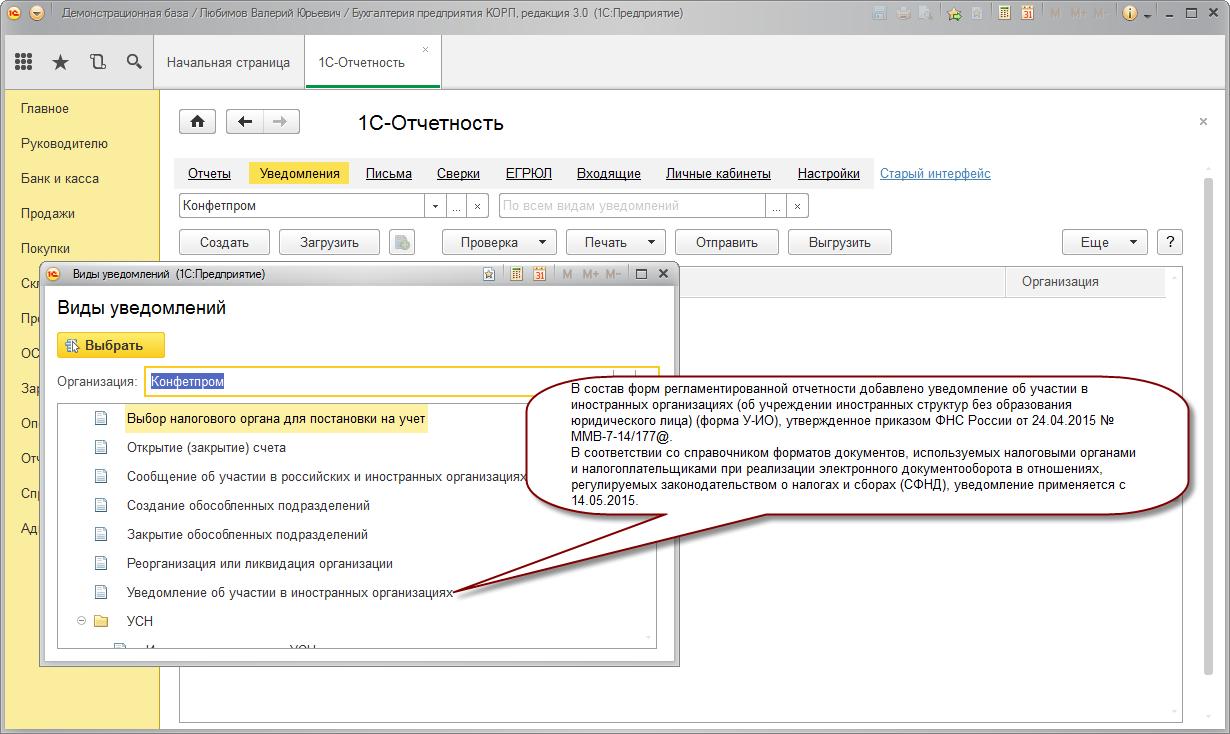Select Реорганизация или ликвидация организации item

point(259,563)
